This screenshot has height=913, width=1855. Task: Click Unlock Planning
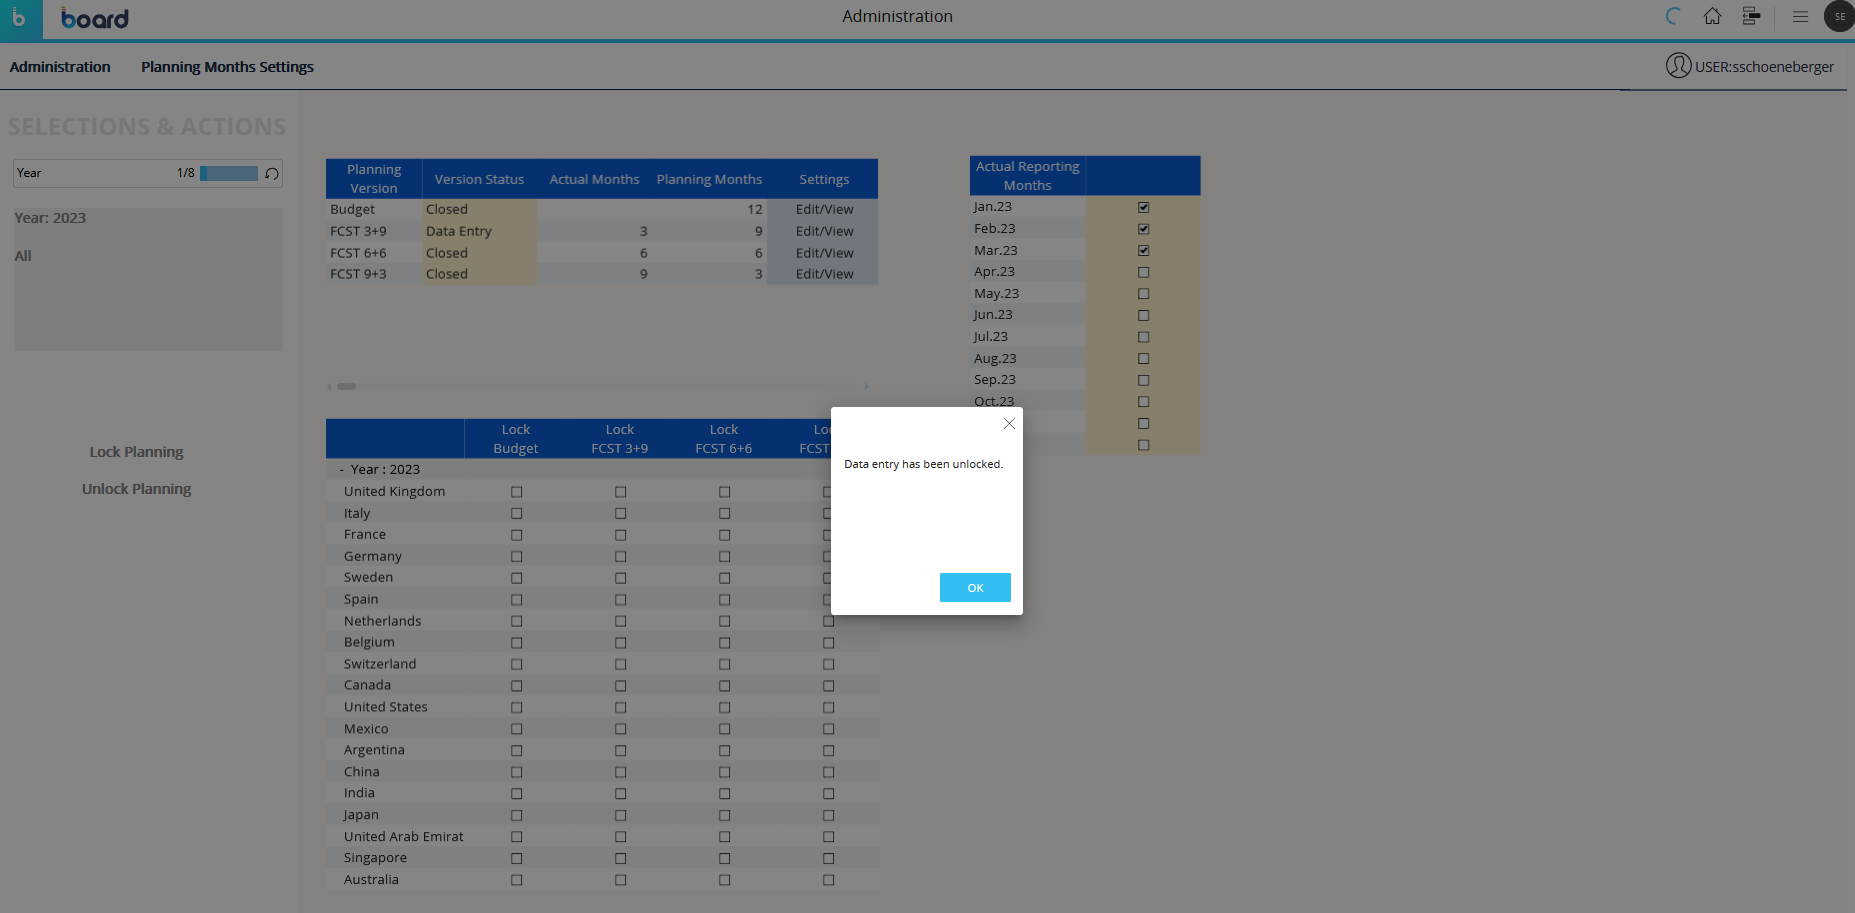pos(137,489)
